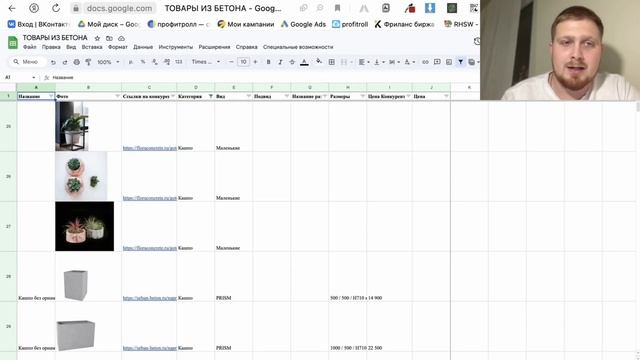
Task: Open the Файл menu
Action: [29, 47]
